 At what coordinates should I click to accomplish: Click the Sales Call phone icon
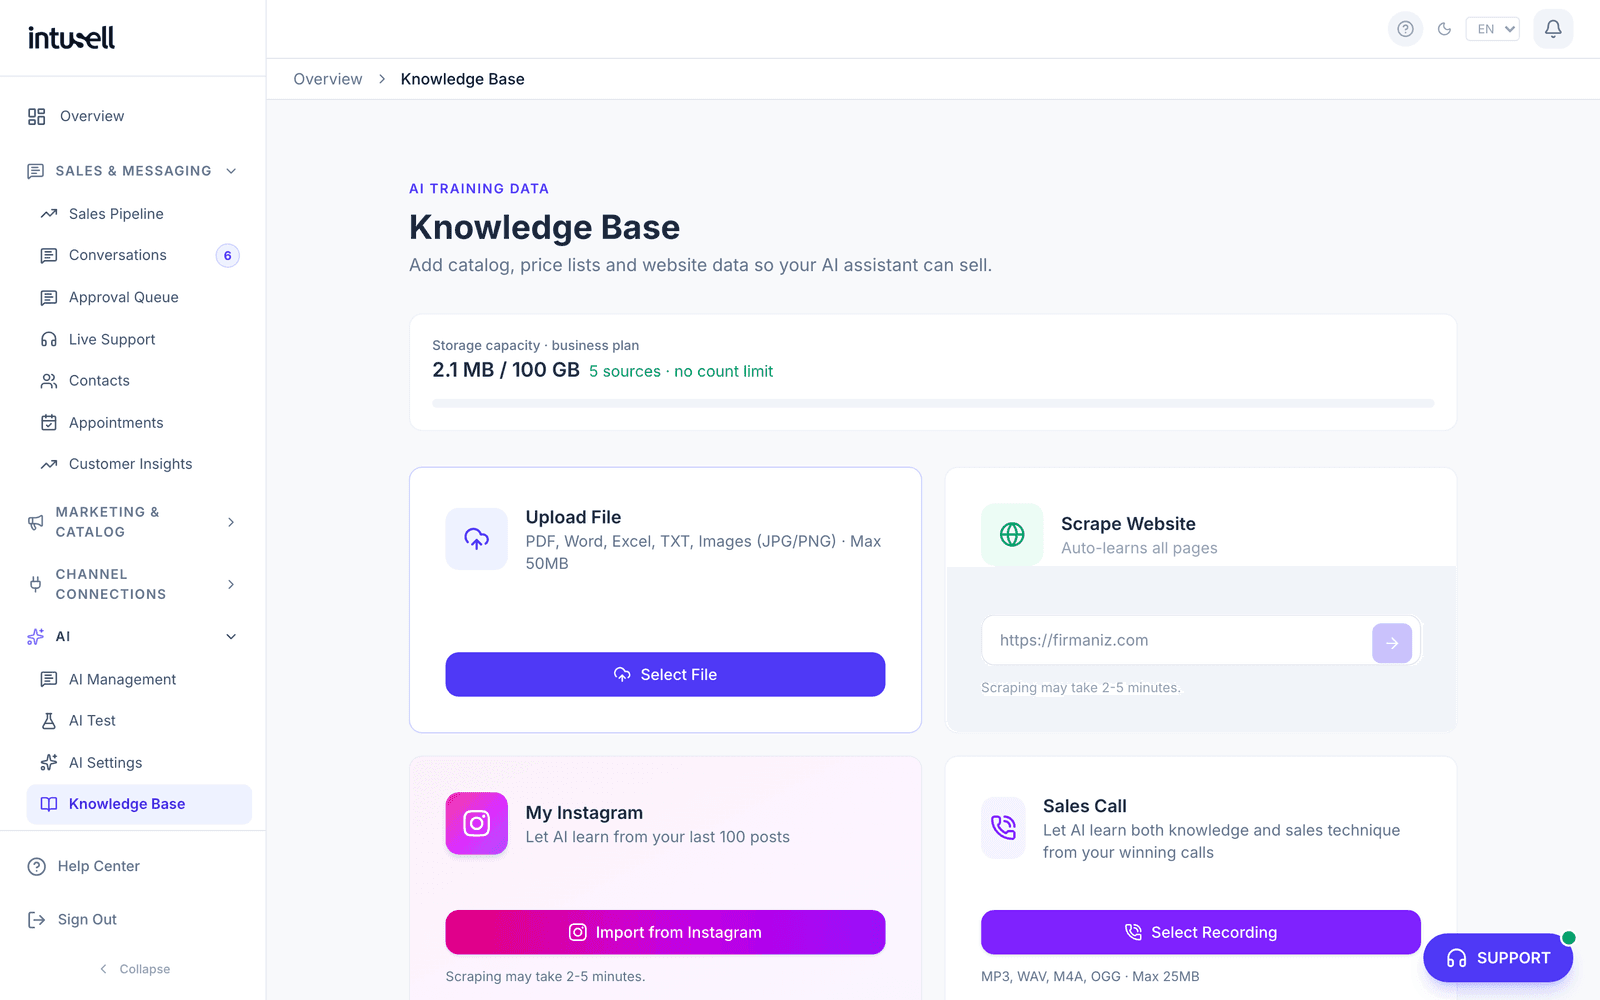[1003, 827]
